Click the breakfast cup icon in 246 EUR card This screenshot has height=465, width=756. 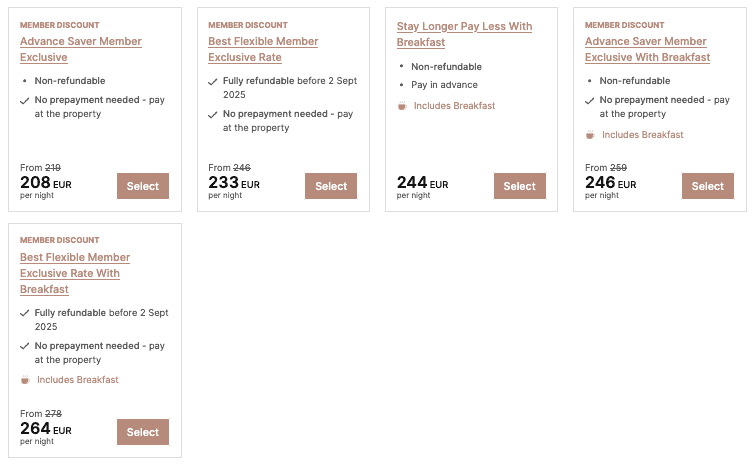(590, 135)
